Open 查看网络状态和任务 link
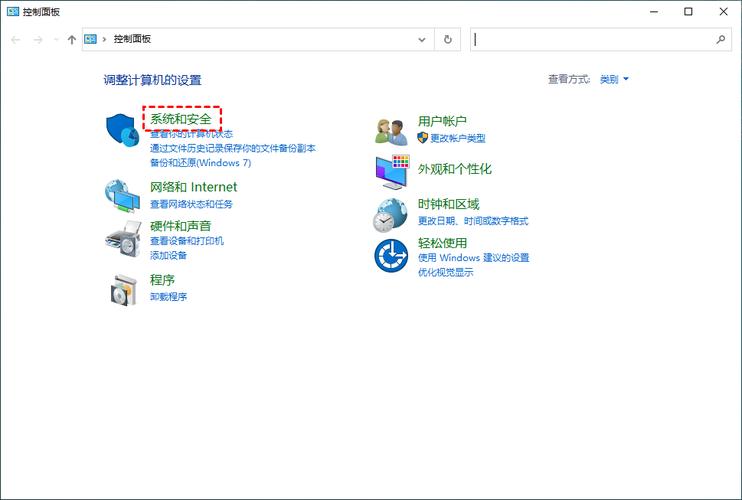 click(191, 204)
